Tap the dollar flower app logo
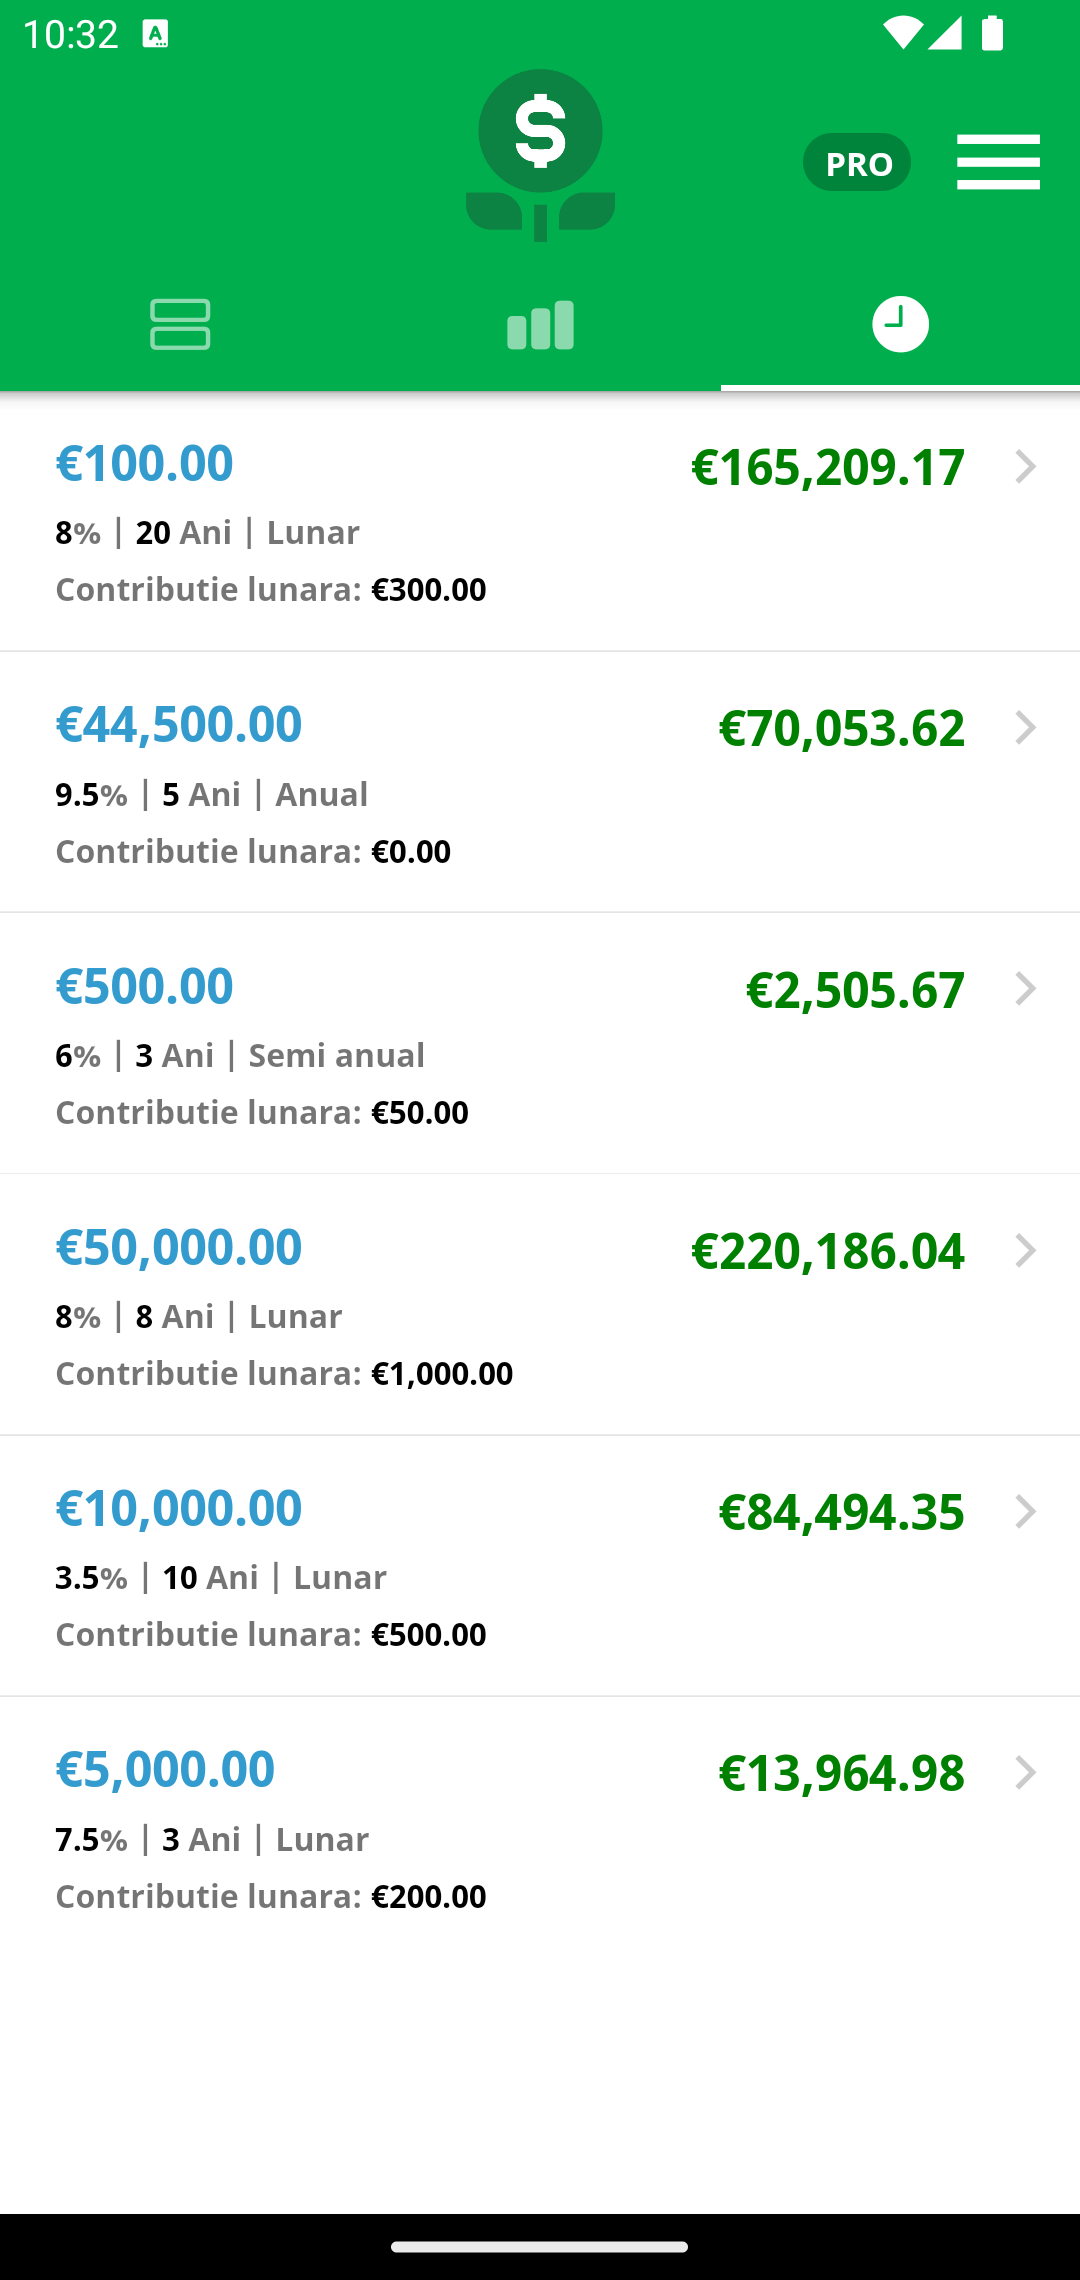This screenshot has height=2280, width=1080. (540, 155)
